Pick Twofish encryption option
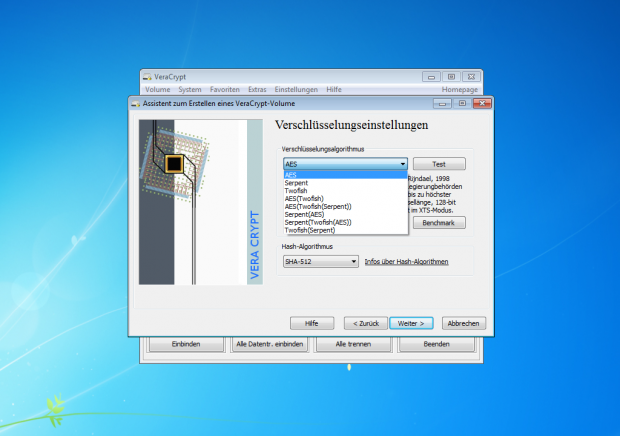 345,191
